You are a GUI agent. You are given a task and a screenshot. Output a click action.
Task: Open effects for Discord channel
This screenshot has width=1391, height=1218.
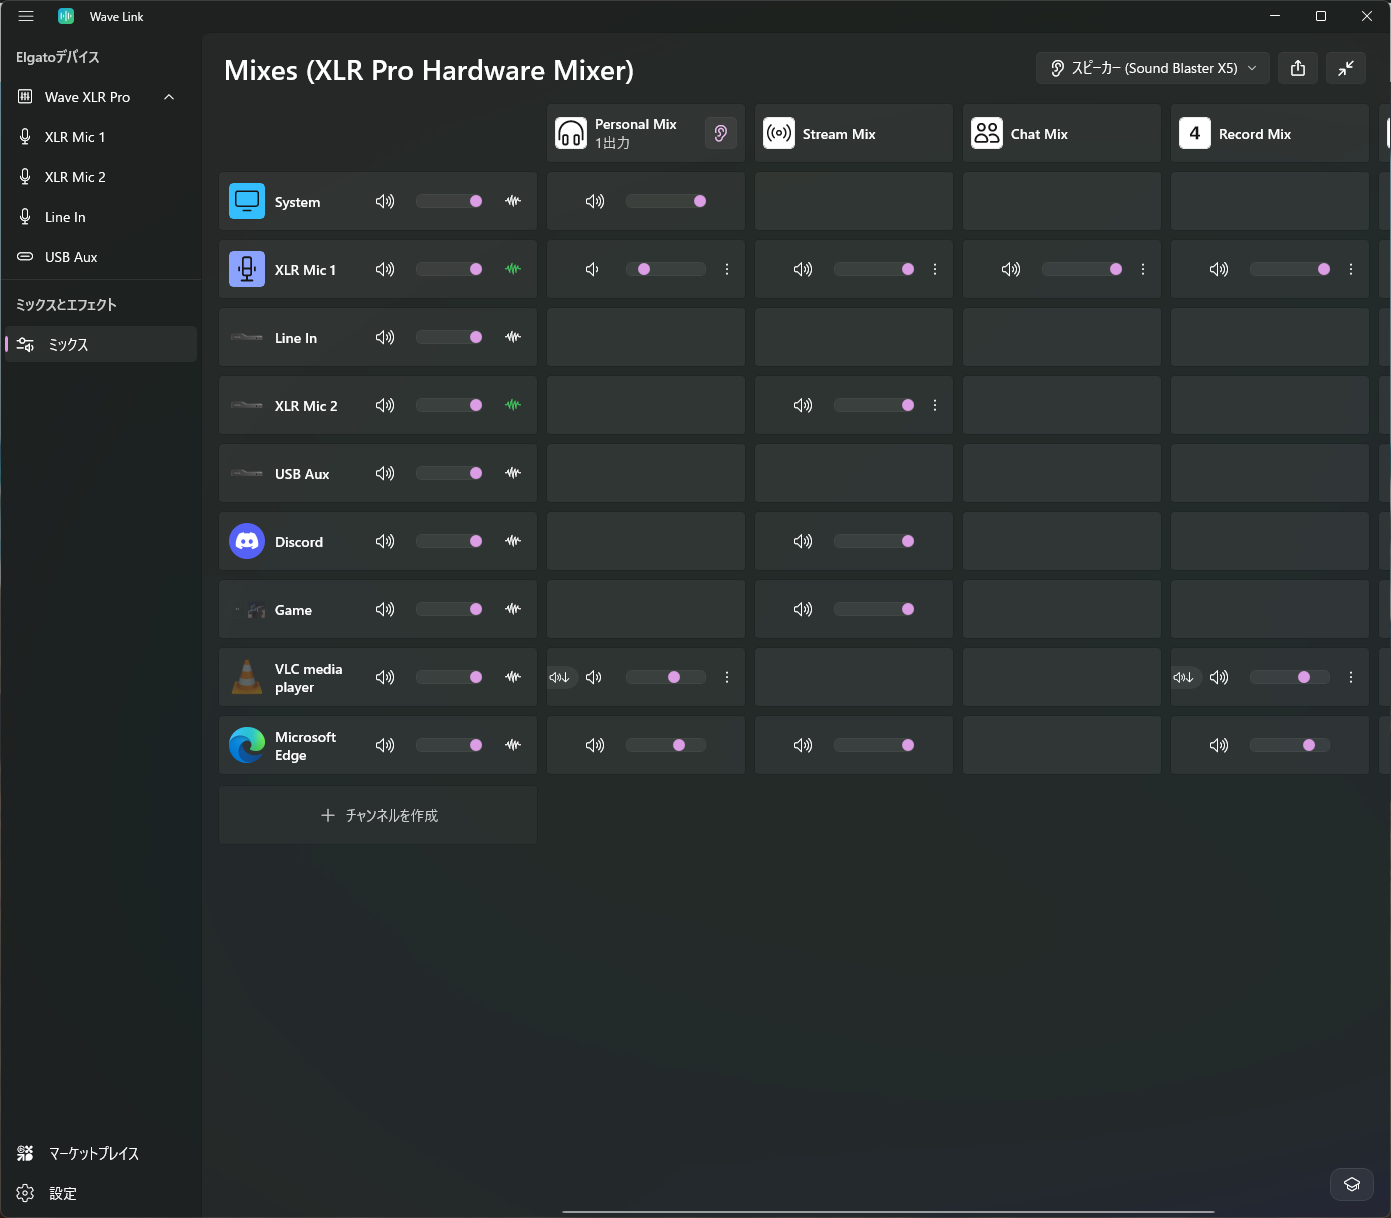pos(513,541)
